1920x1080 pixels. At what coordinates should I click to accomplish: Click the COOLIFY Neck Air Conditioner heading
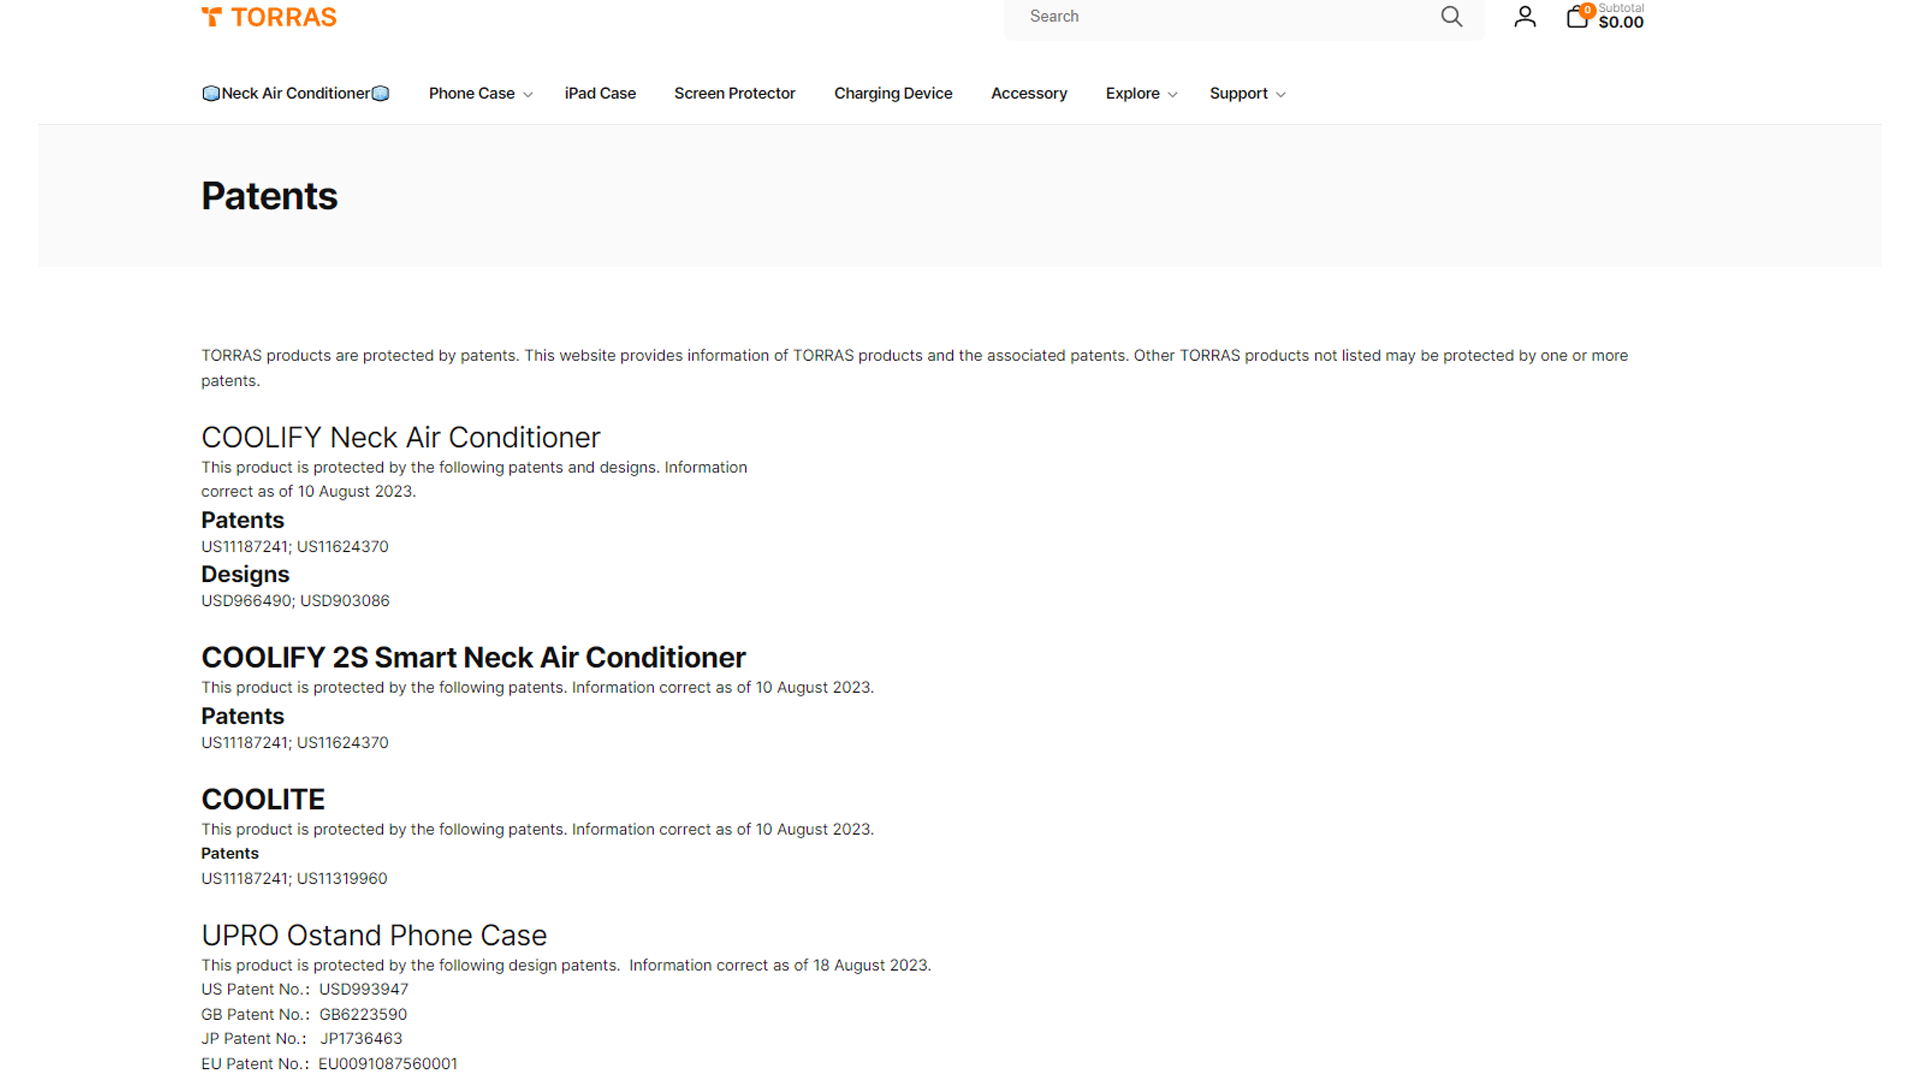[x=400, y=437]
